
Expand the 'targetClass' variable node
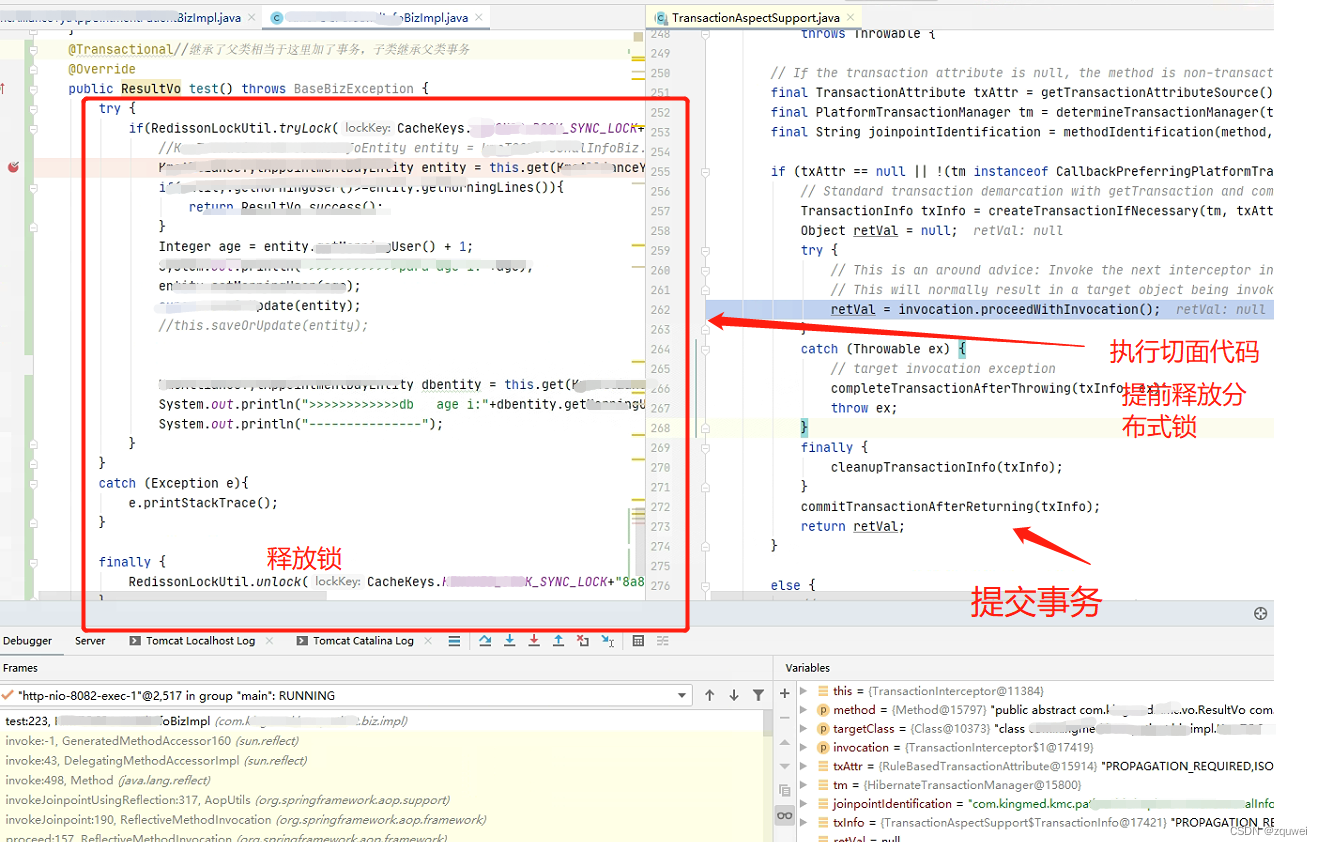pyautogui.click(x=804, y=729)
